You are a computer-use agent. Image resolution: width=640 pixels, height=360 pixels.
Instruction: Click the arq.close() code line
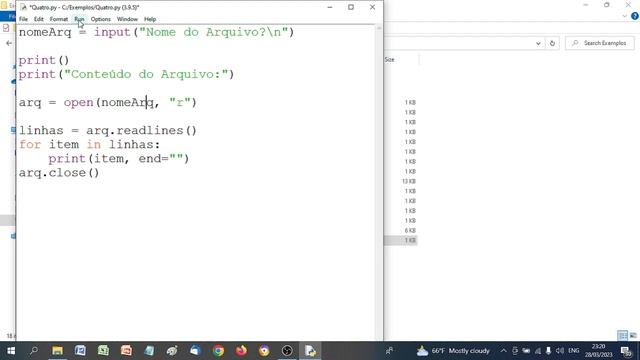59,173
